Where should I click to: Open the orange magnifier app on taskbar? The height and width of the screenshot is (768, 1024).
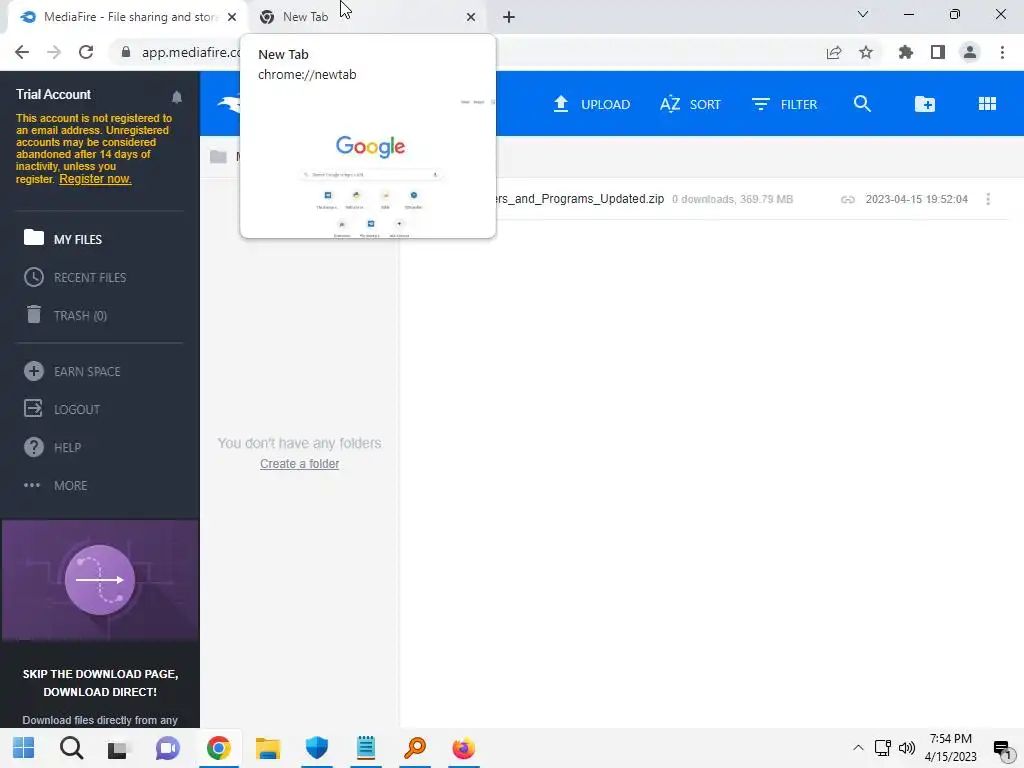click(x=415, y=748)
